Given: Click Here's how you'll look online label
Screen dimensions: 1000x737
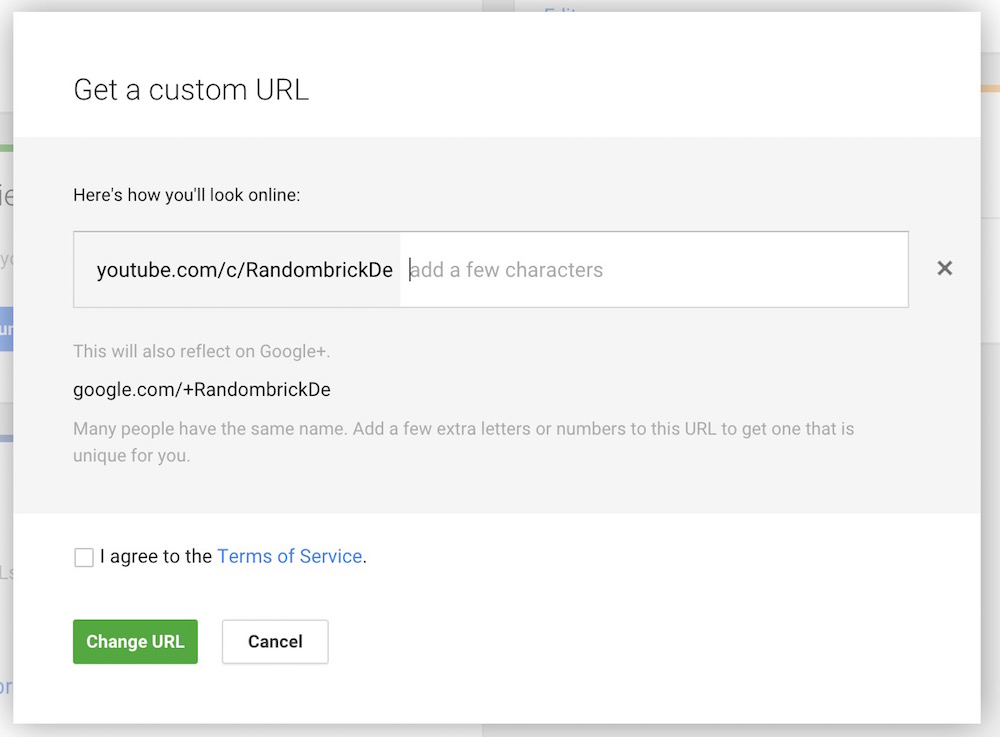Looking at the screenshot, I should tap(186, 195).
